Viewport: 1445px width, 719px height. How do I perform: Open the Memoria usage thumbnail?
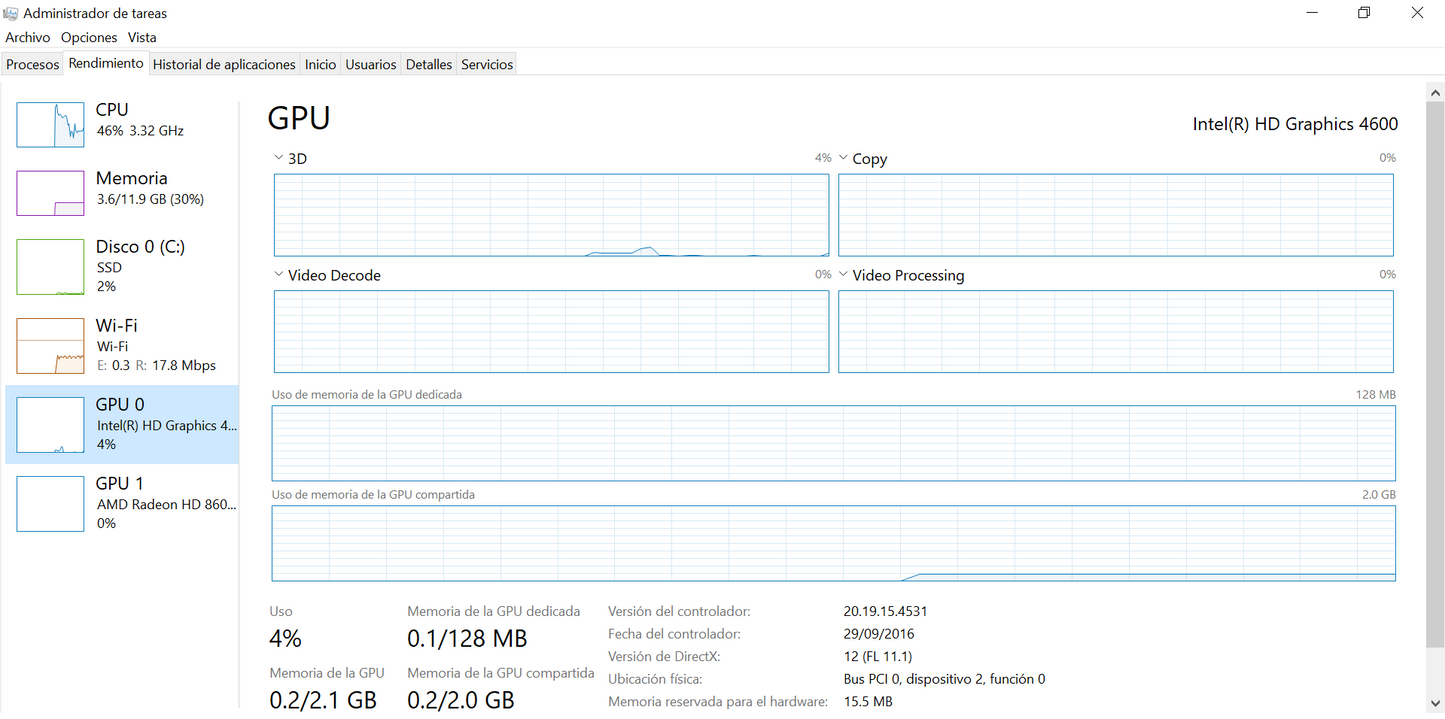pos(50,193)
